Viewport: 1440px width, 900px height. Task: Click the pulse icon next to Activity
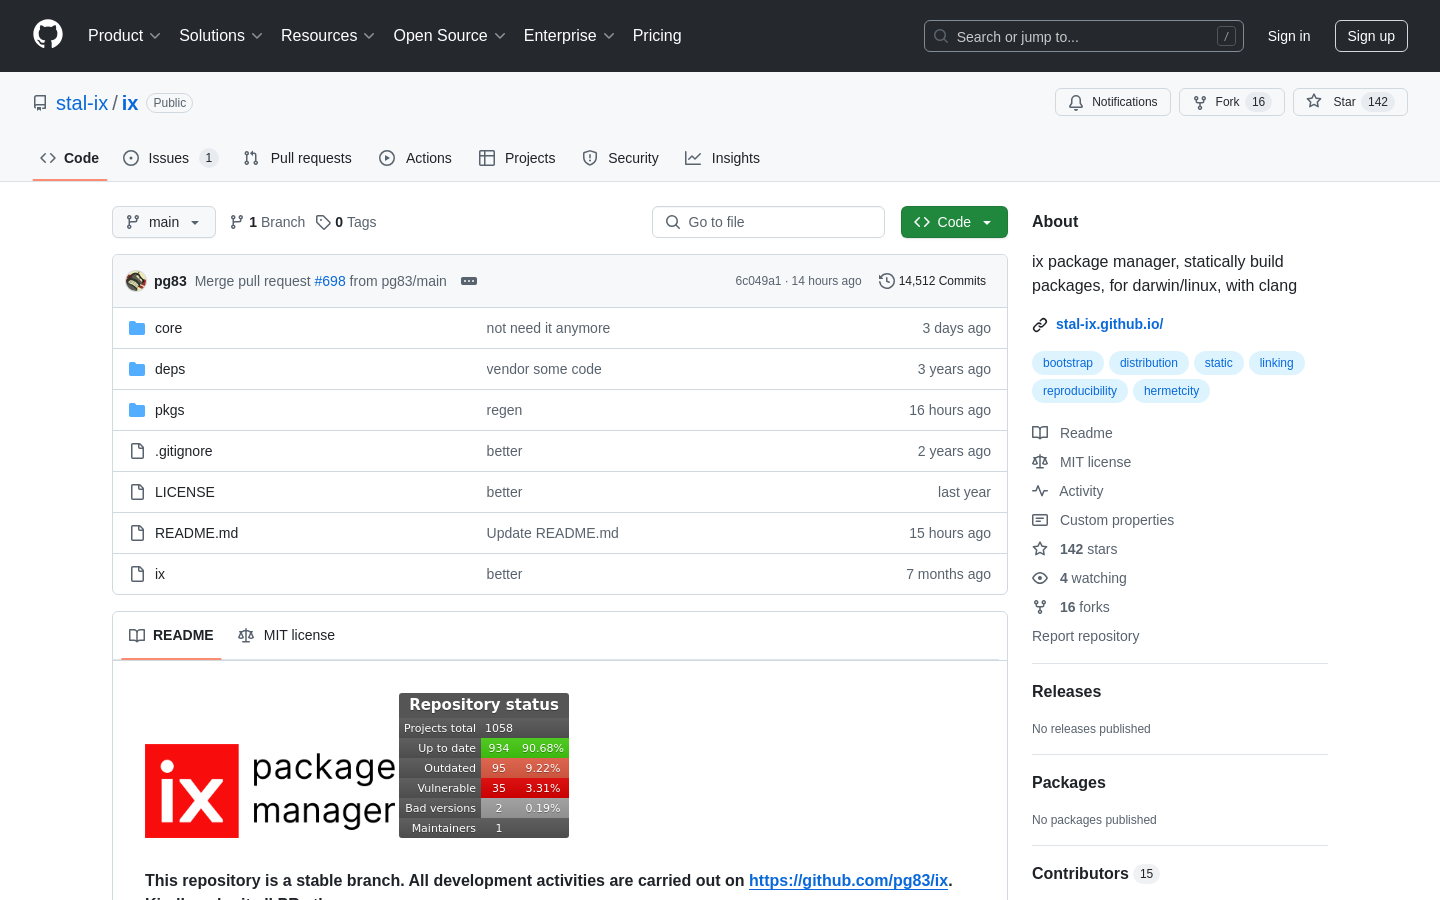pyautogui.click(x=1040, y=491)
